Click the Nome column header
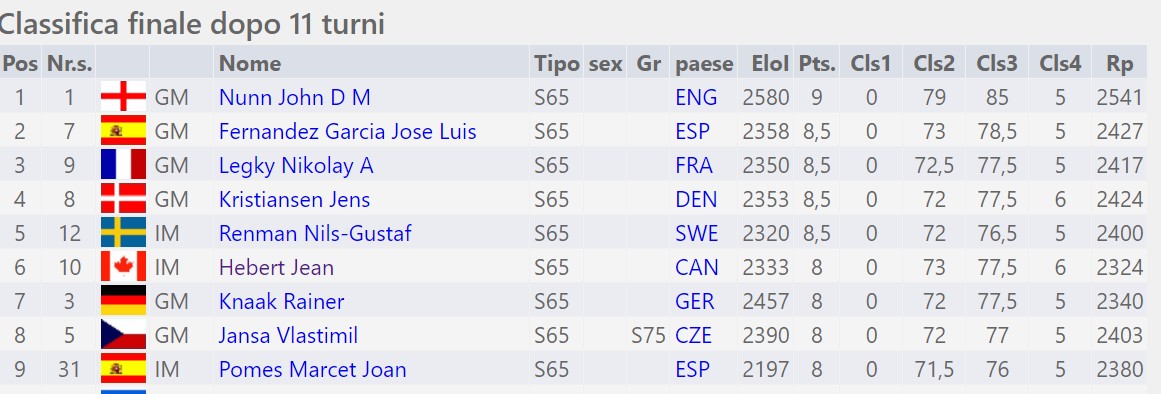 [x=250, y=64]
